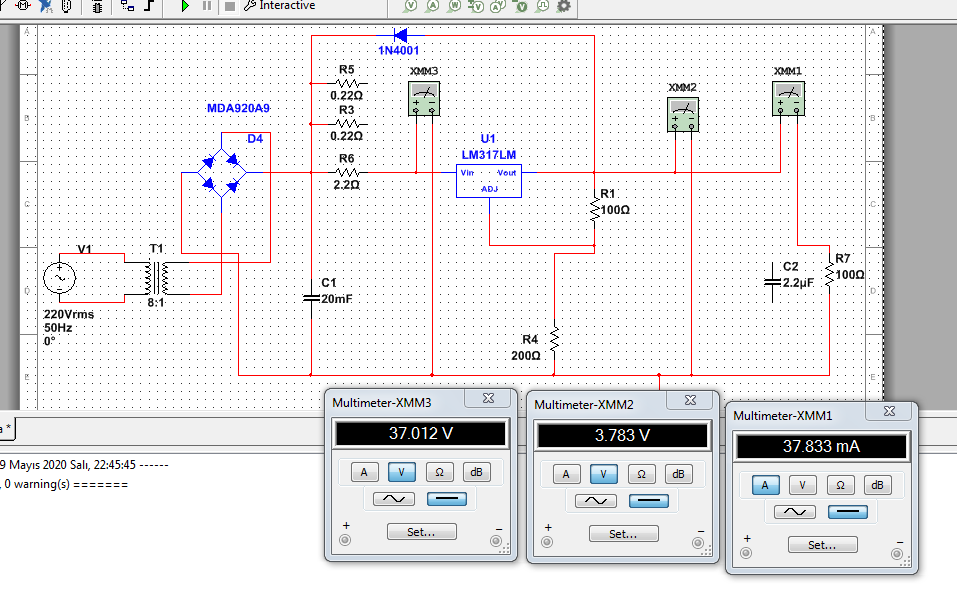Run the simulation with green play button
The image size is (957, 591).
point(186,6)
